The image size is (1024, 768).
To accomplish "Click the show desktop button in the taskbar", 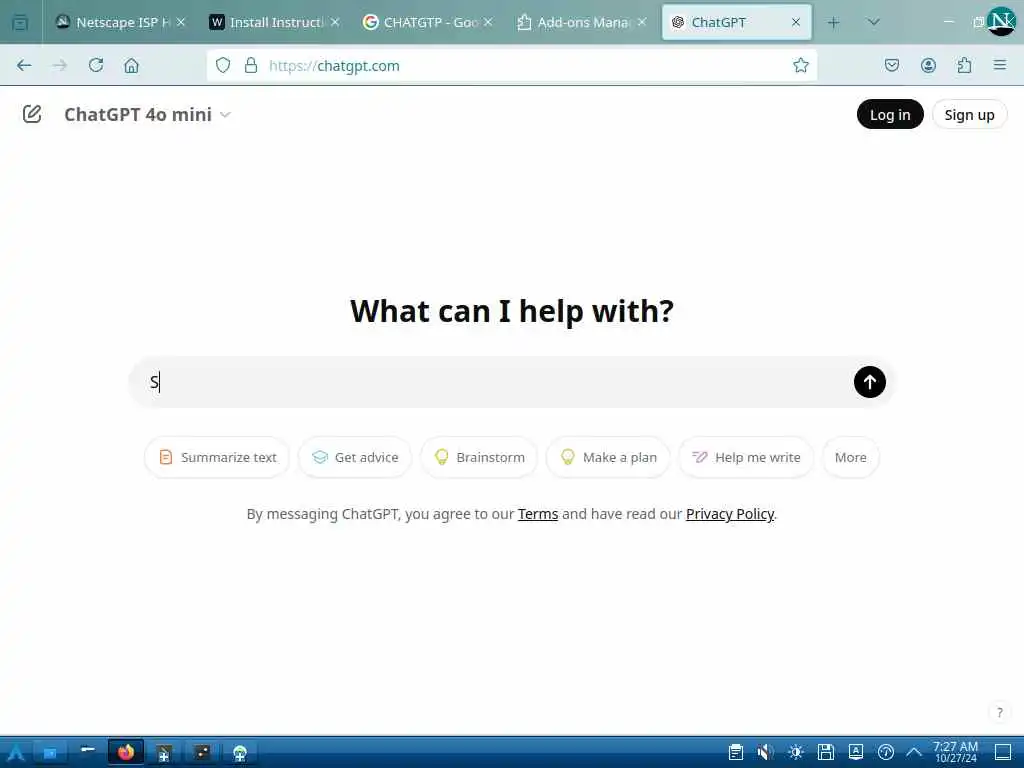I will tap(1002, 752).
